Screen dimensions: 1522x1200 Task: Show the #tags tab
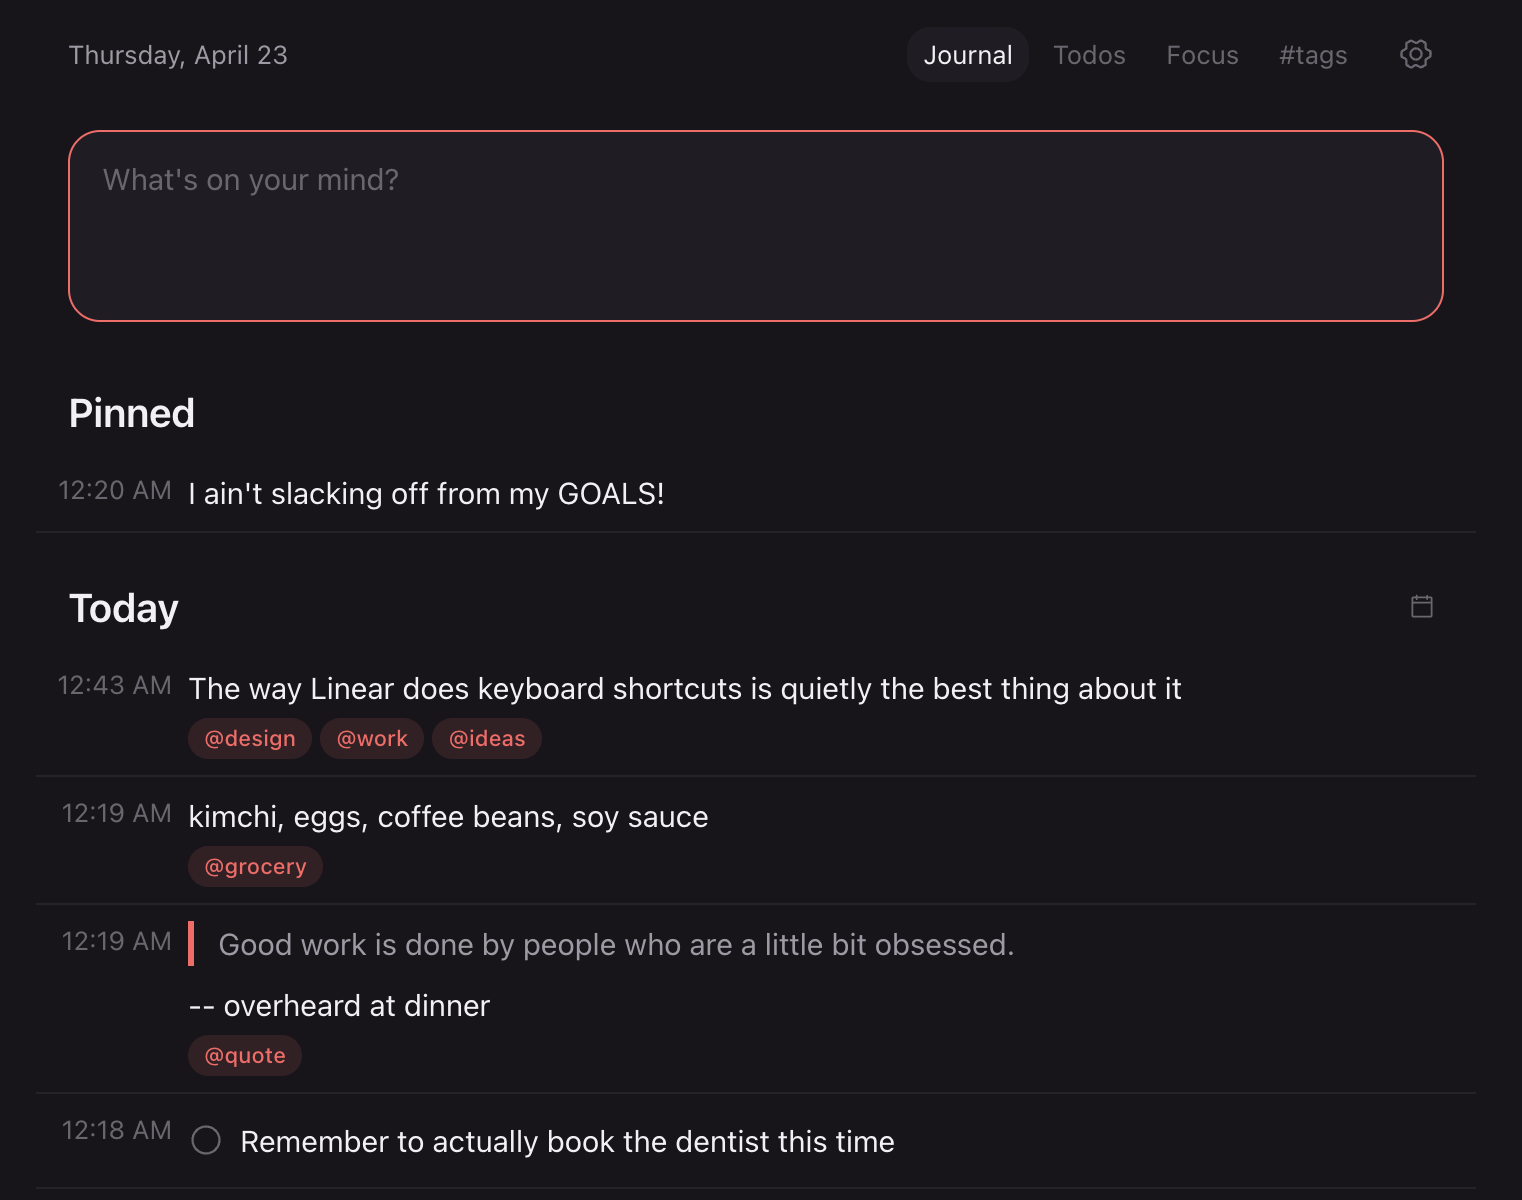pos(1312,55)
